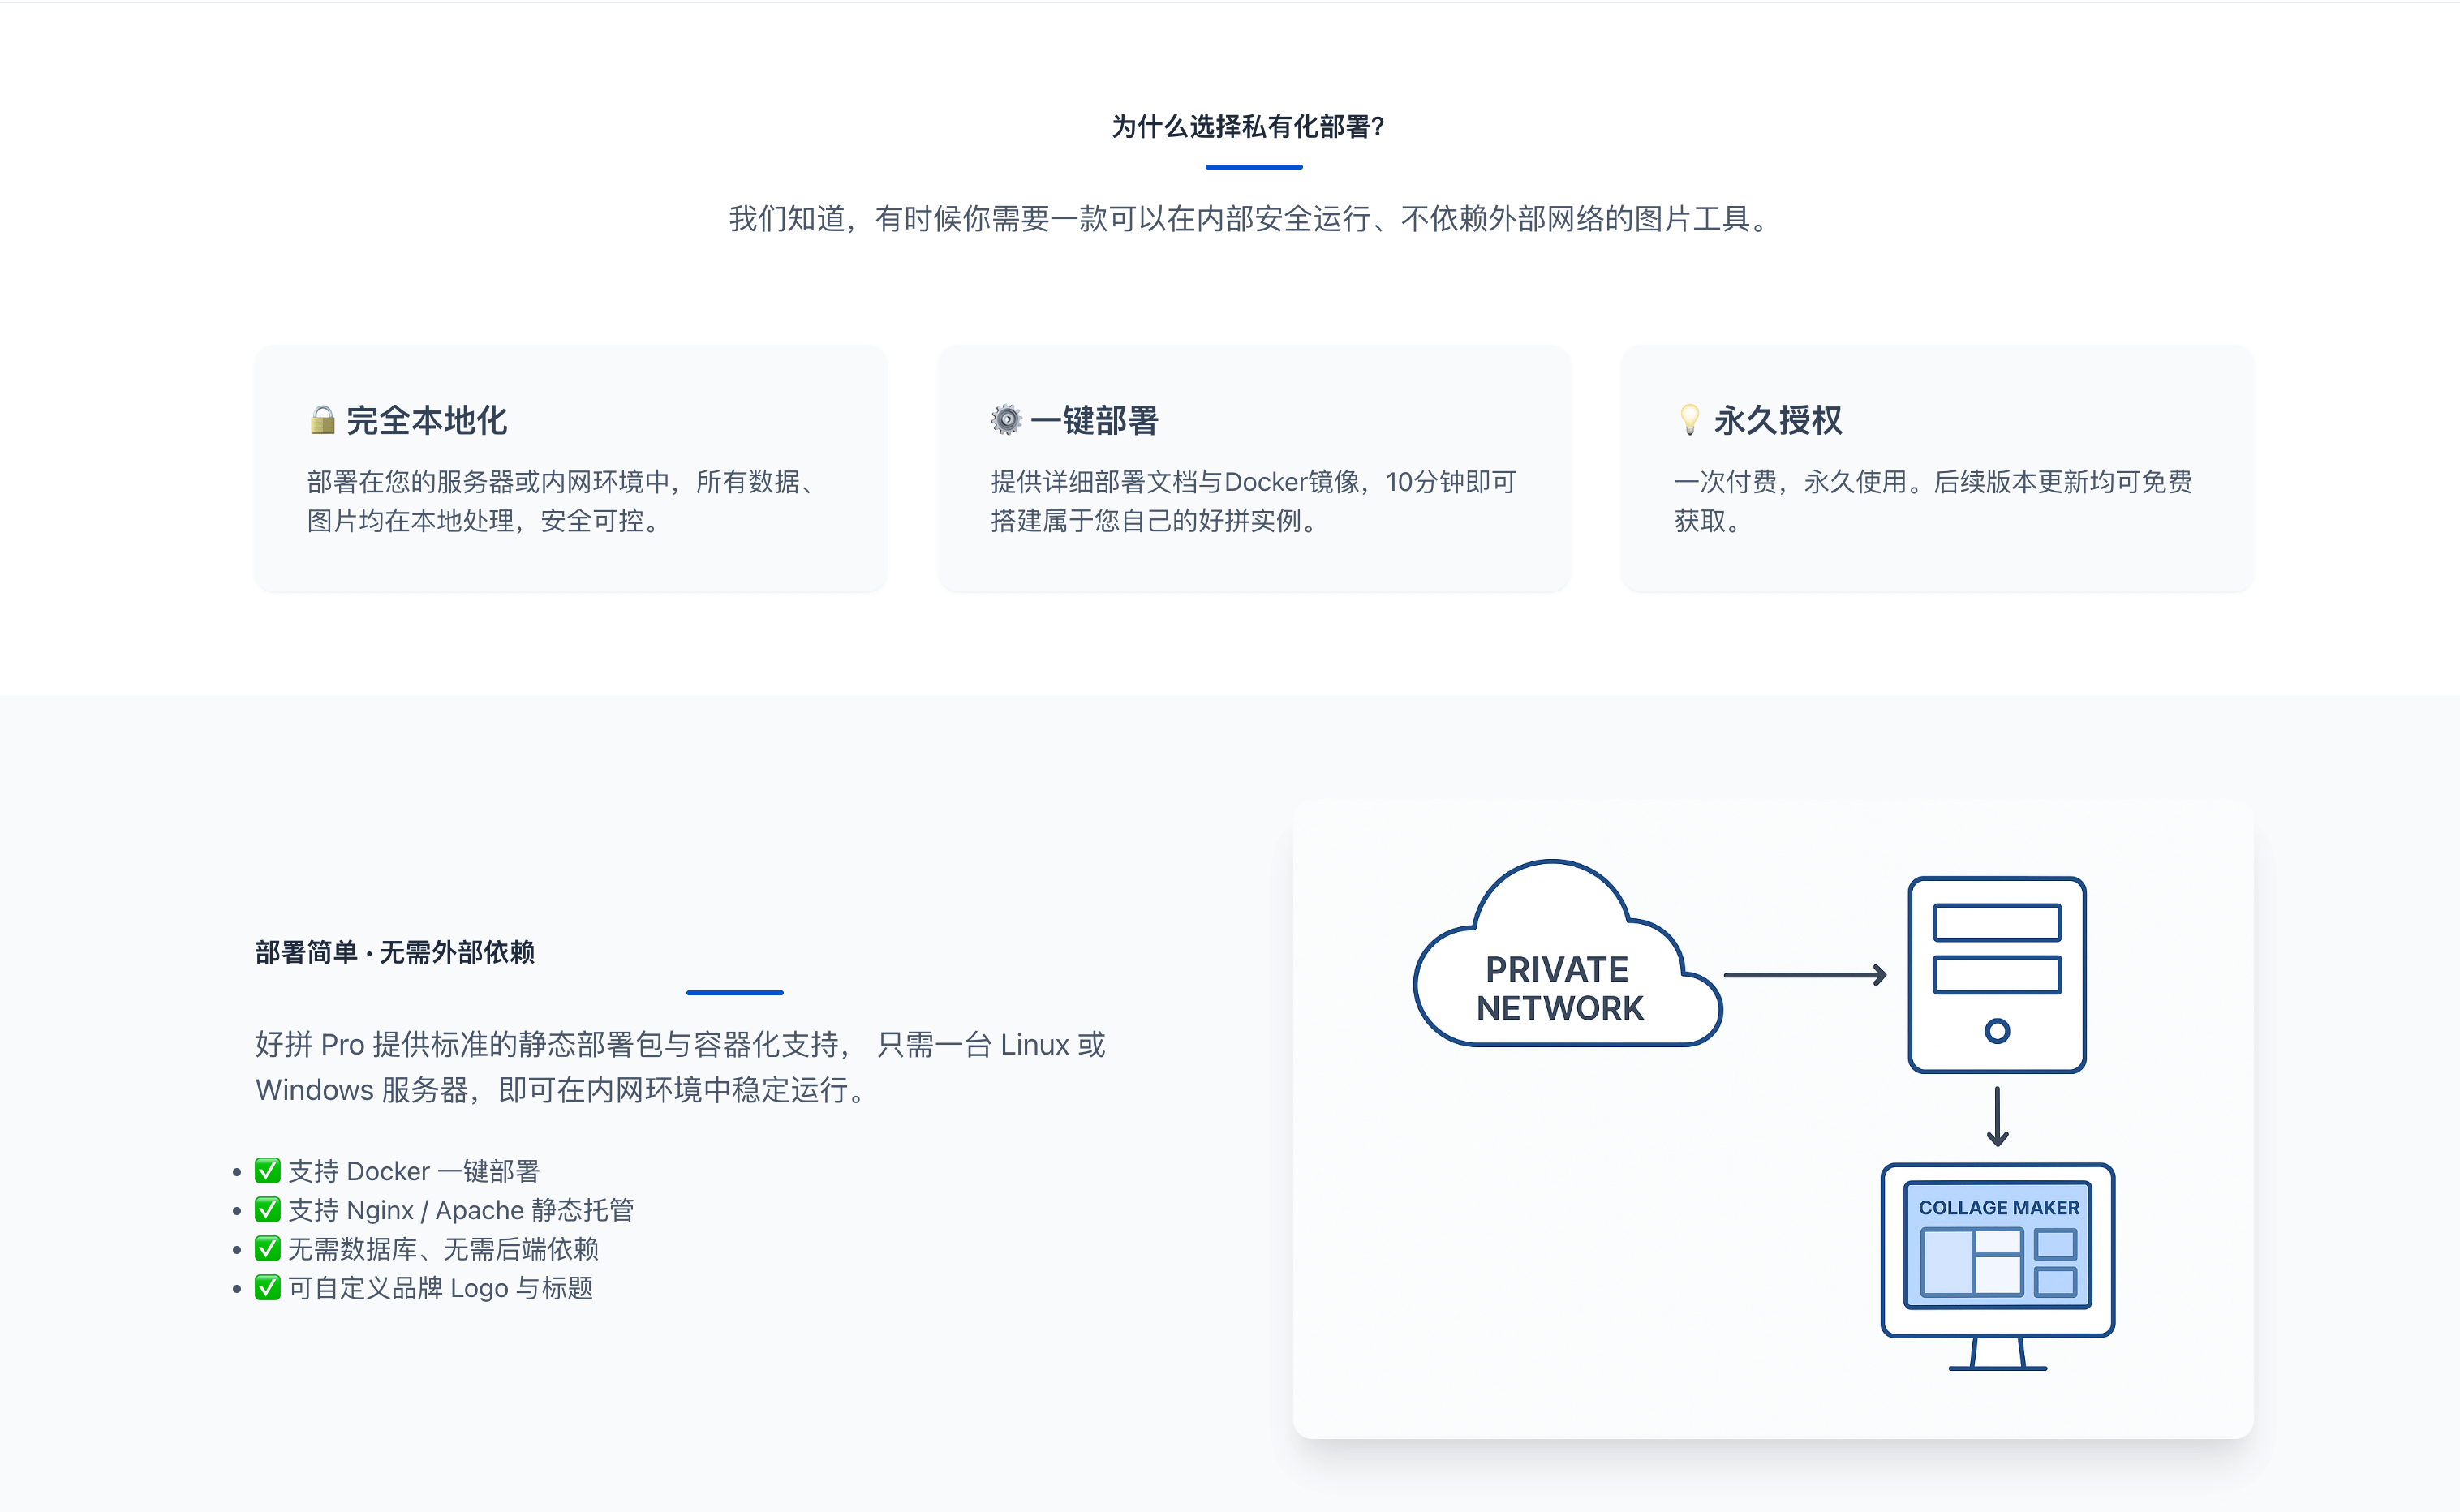Click the 一键部署 card heading
The width and height of the screenshot is (2460, 1512).
tap(1094, 420)
